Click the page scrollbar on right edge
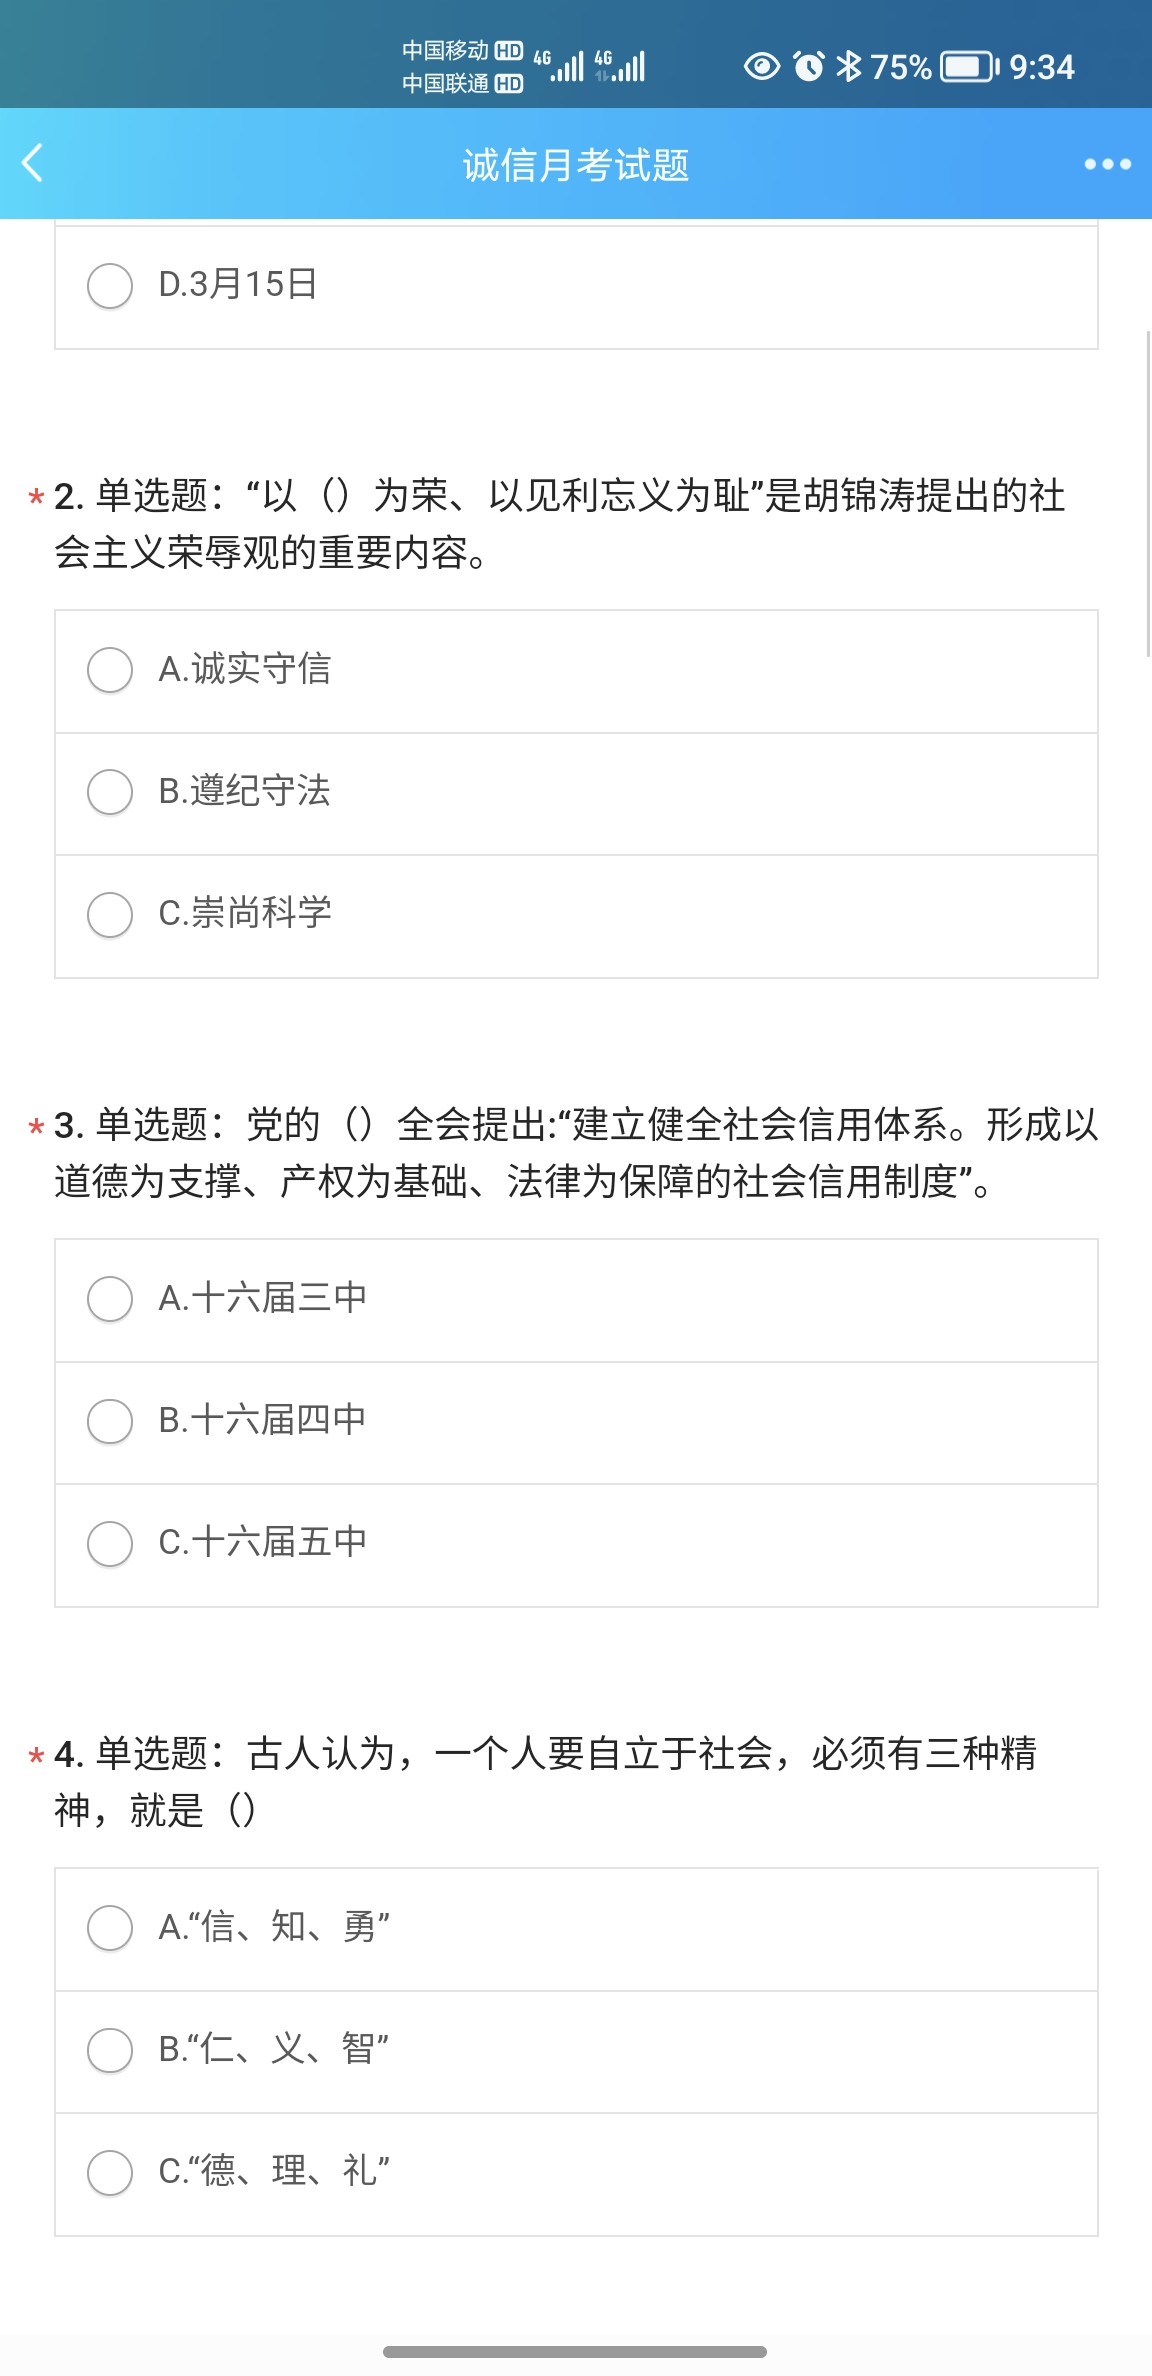Image resolution: width=1152 pixels, height=2376 pixels. coord(1148,492)
